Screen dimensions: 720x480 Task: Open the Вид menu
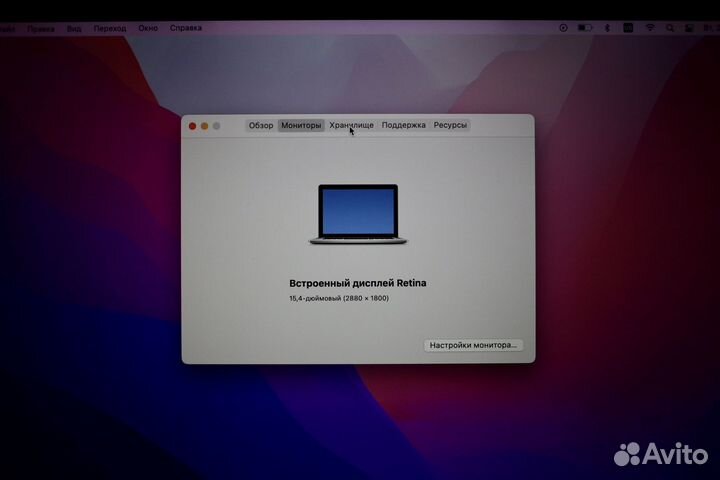(x=74, y=28)
